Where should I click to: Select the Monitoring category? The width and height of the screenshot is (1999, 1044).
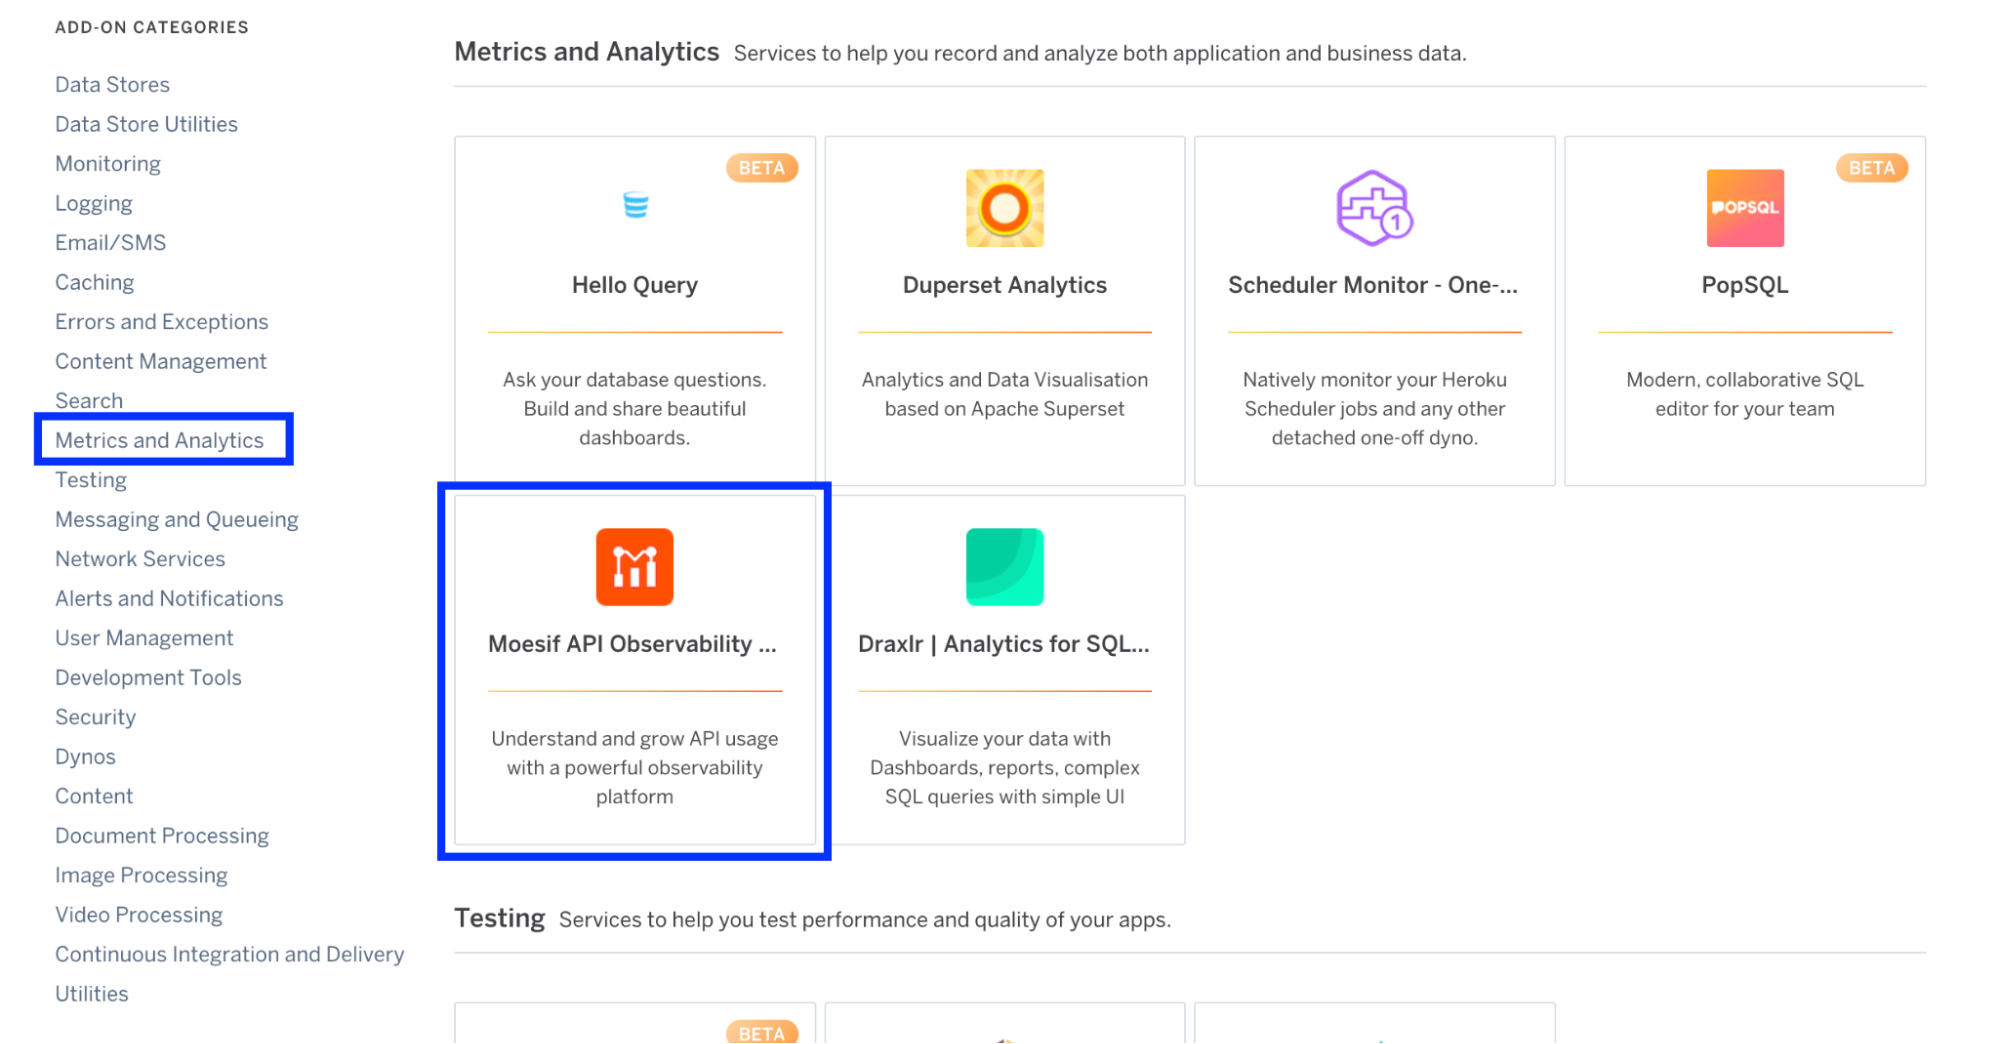(x=107, y=163)
